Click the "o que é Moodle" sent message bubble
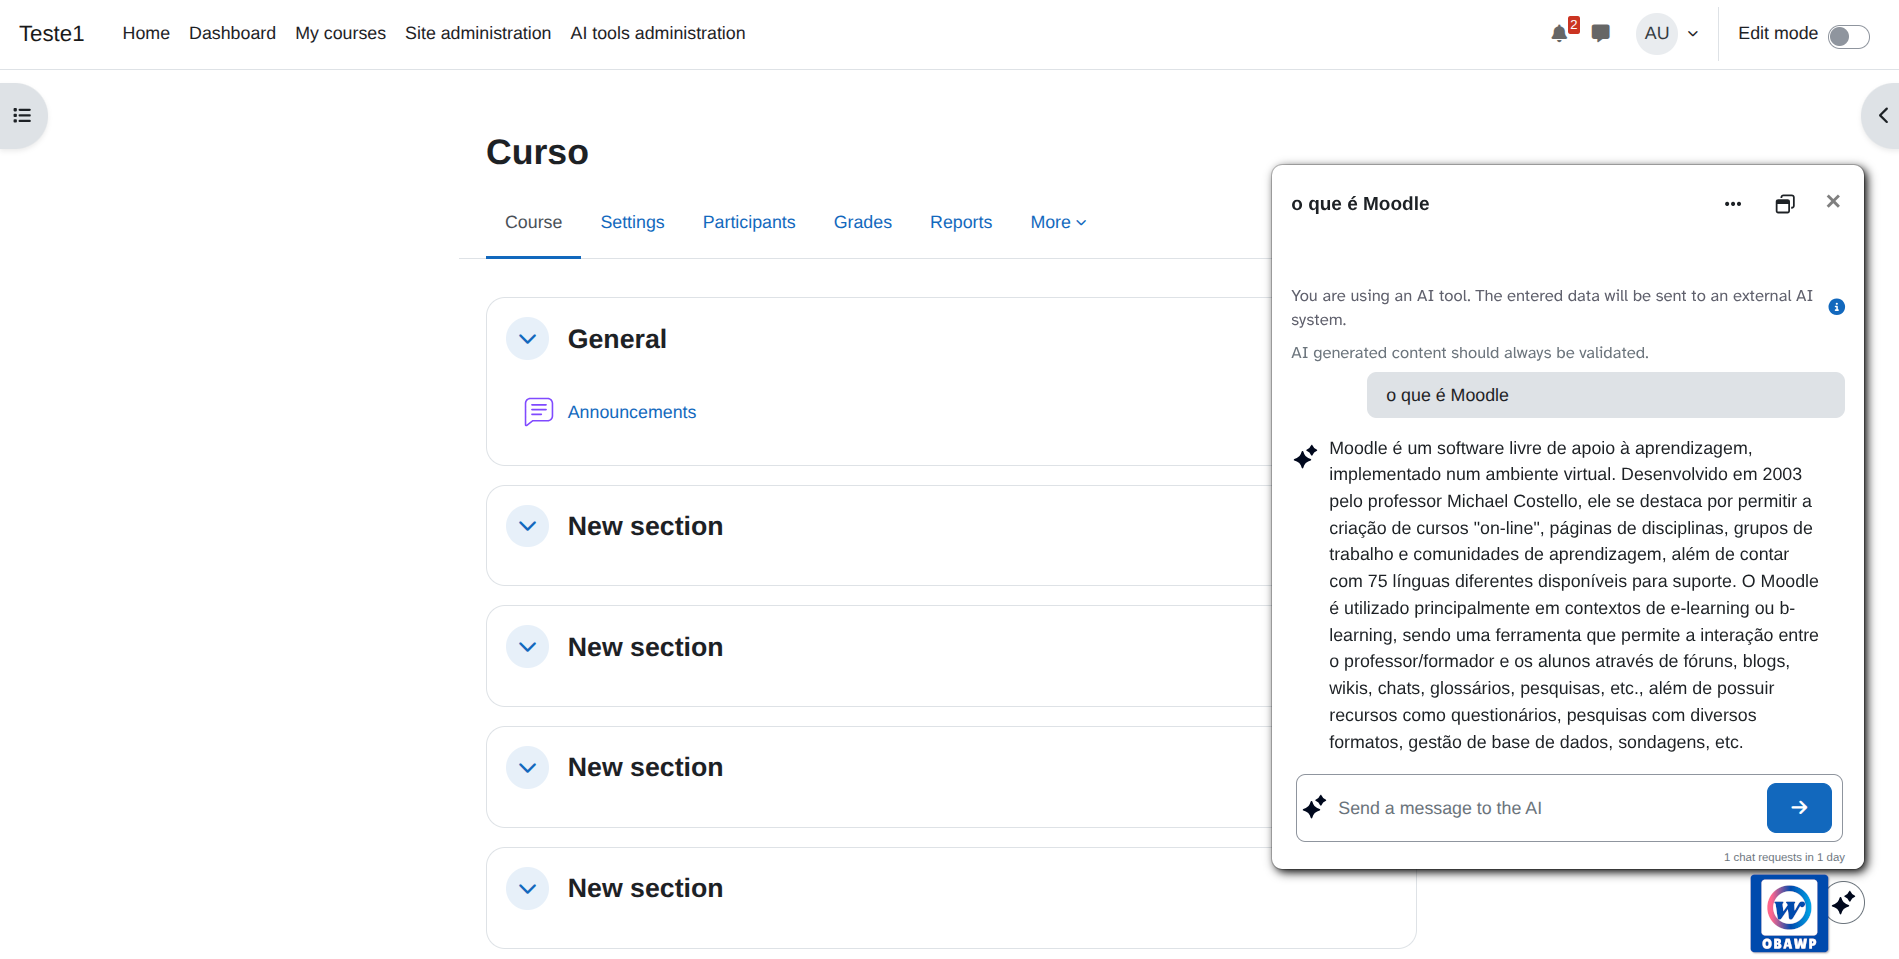1899x959 pixels. (1606, 395)
